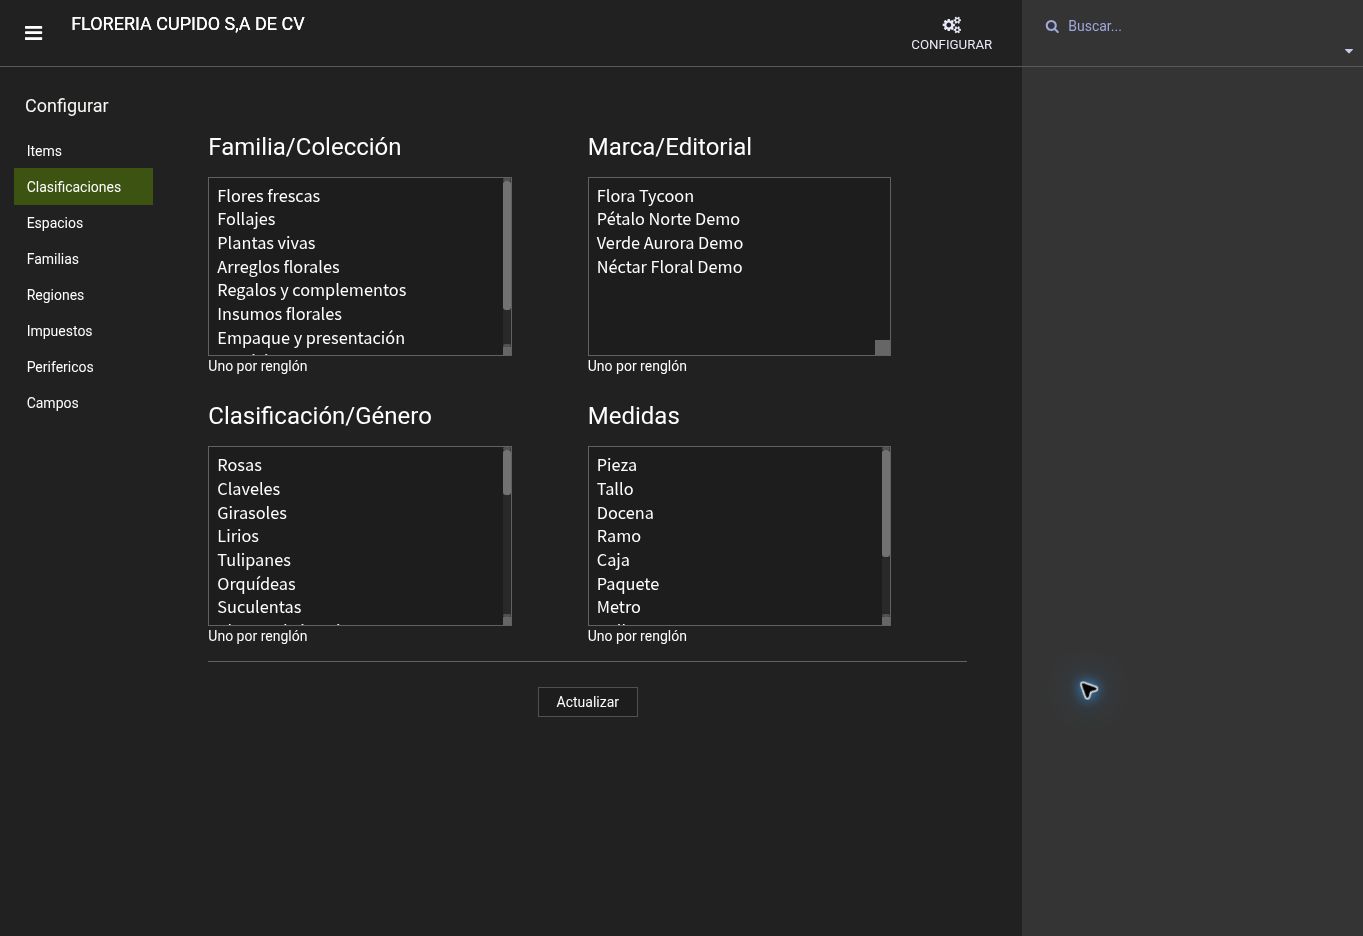1363x936 pixels.
Task: Click 'Follajes' line
Action: [246, 219]
